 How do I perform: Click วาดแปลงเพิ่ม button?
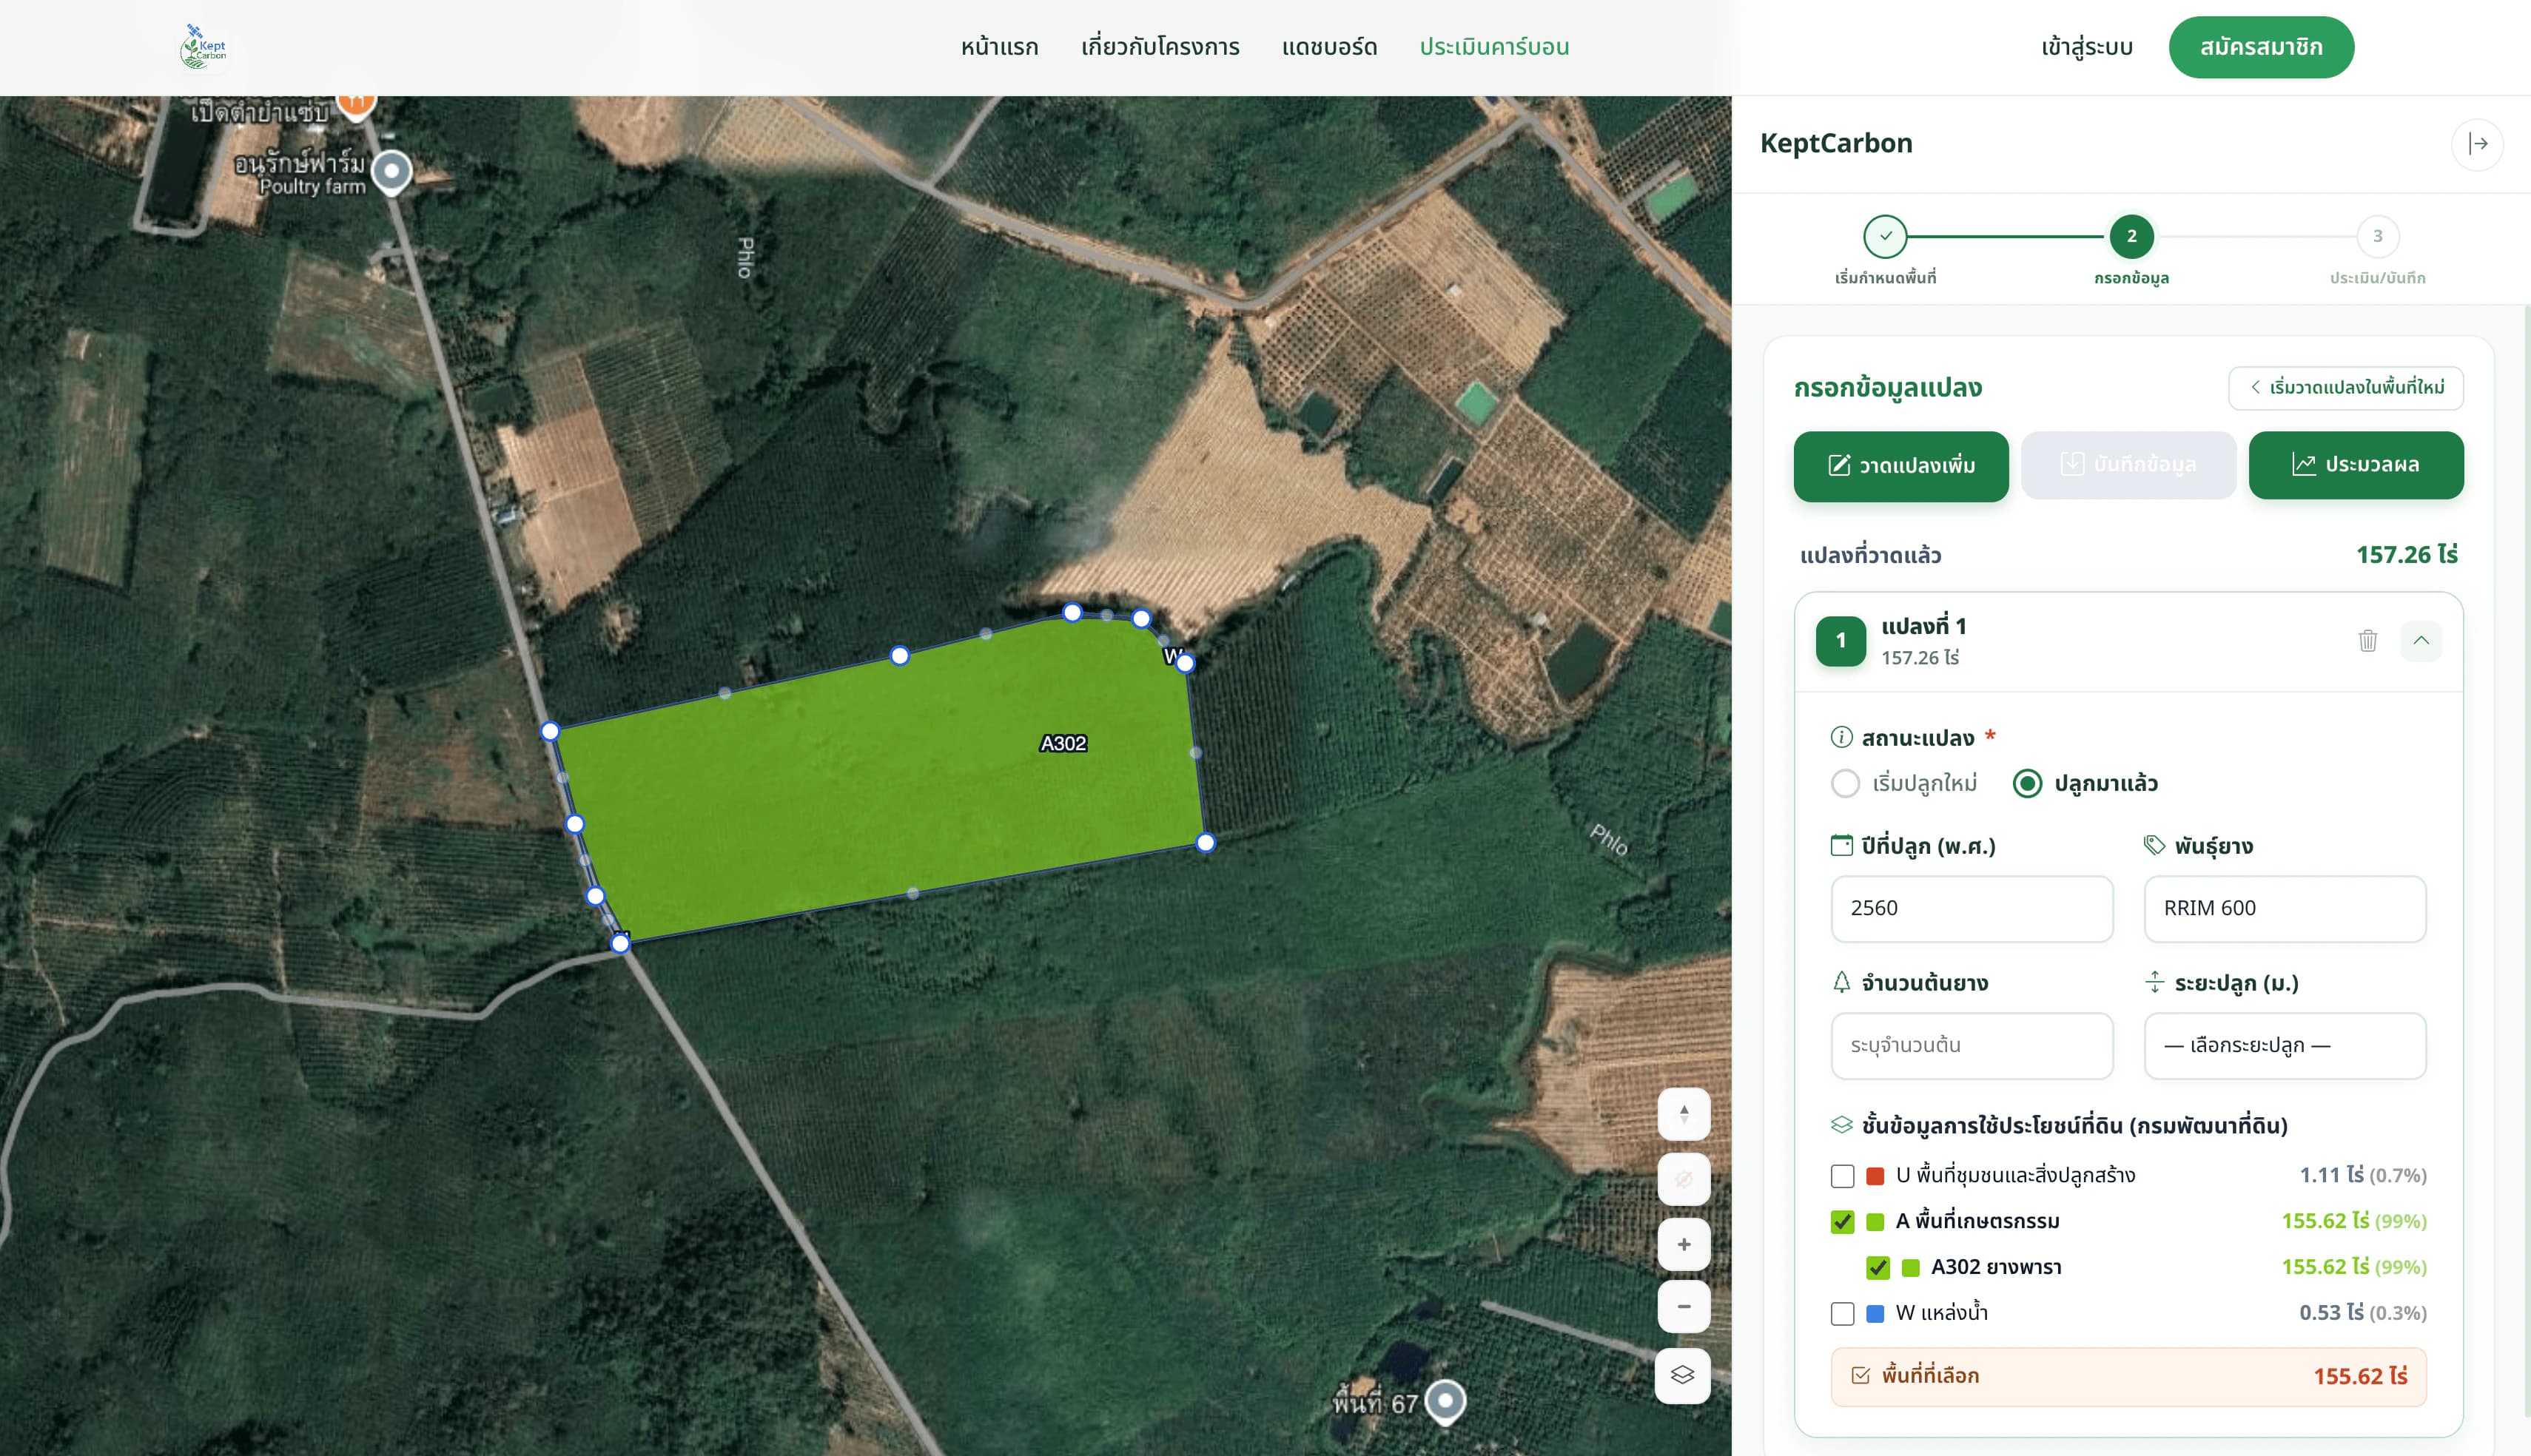1901,466
